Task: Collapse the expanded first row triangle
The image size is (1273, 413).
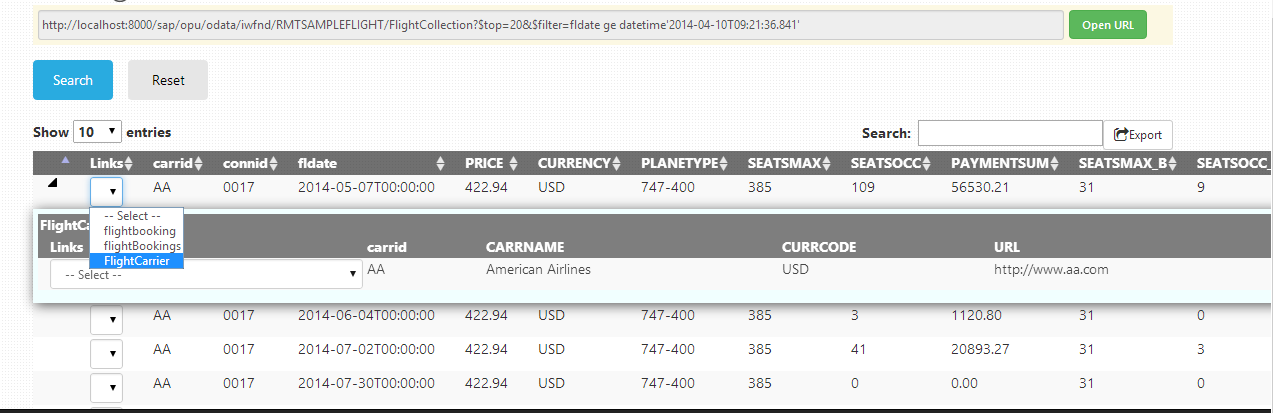Action: pos(53,183)
